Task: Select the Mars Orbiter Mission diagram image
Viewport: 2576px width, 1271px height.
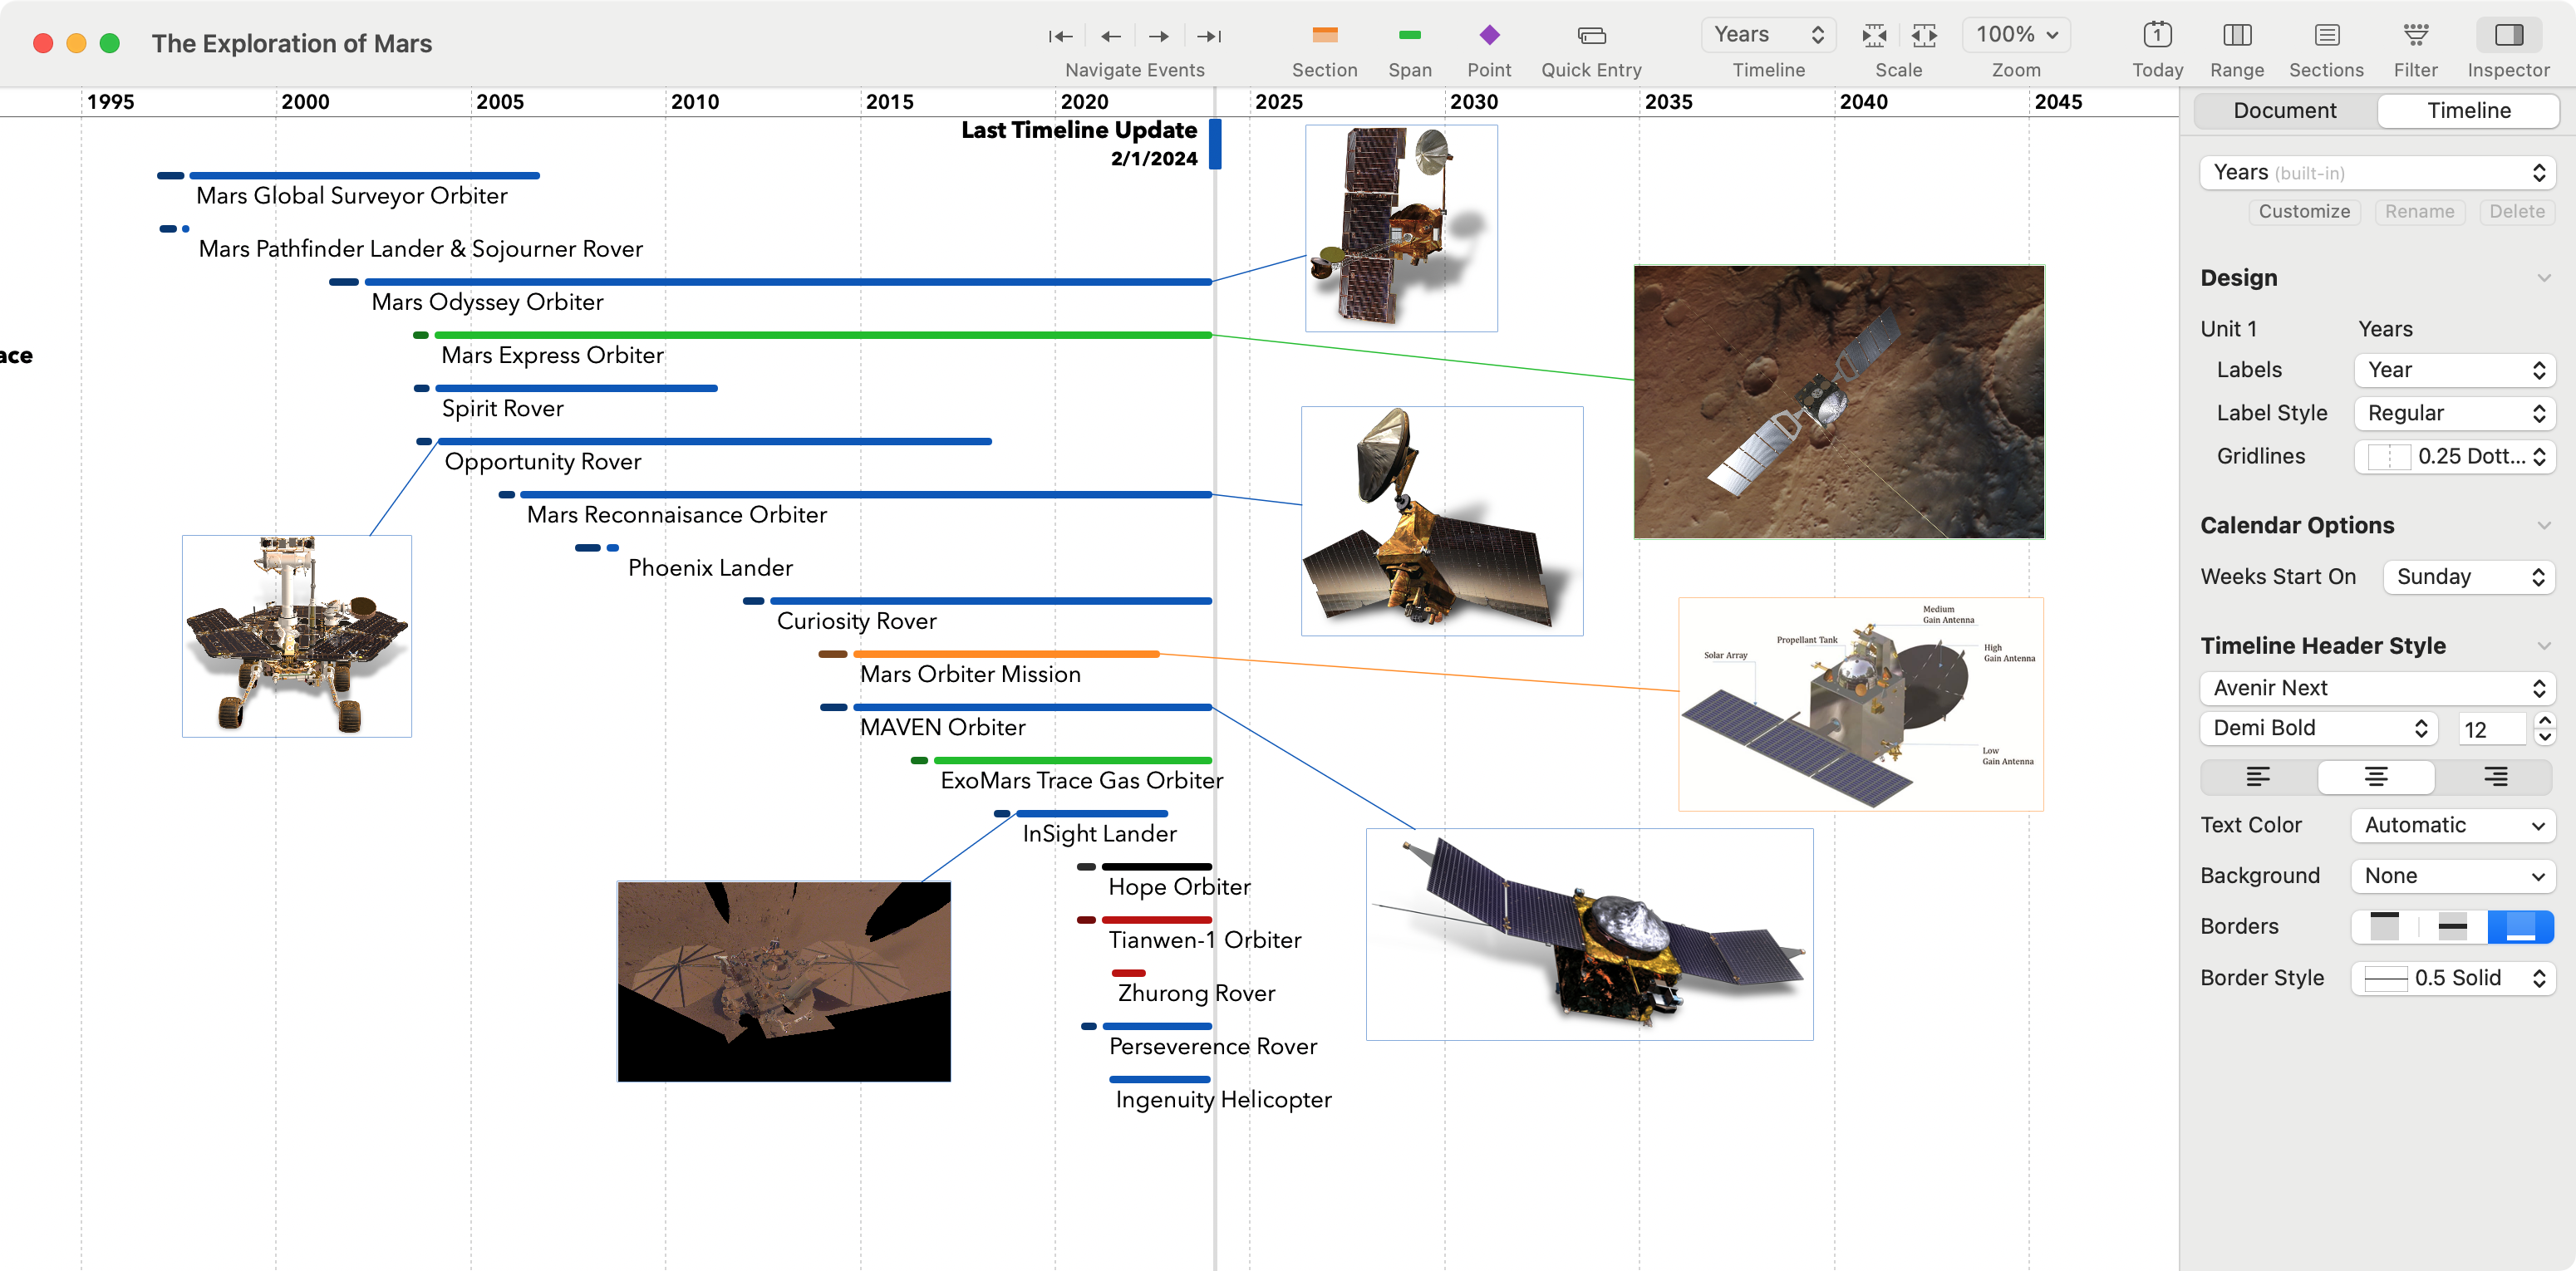Action: [x=1860, y=704]
